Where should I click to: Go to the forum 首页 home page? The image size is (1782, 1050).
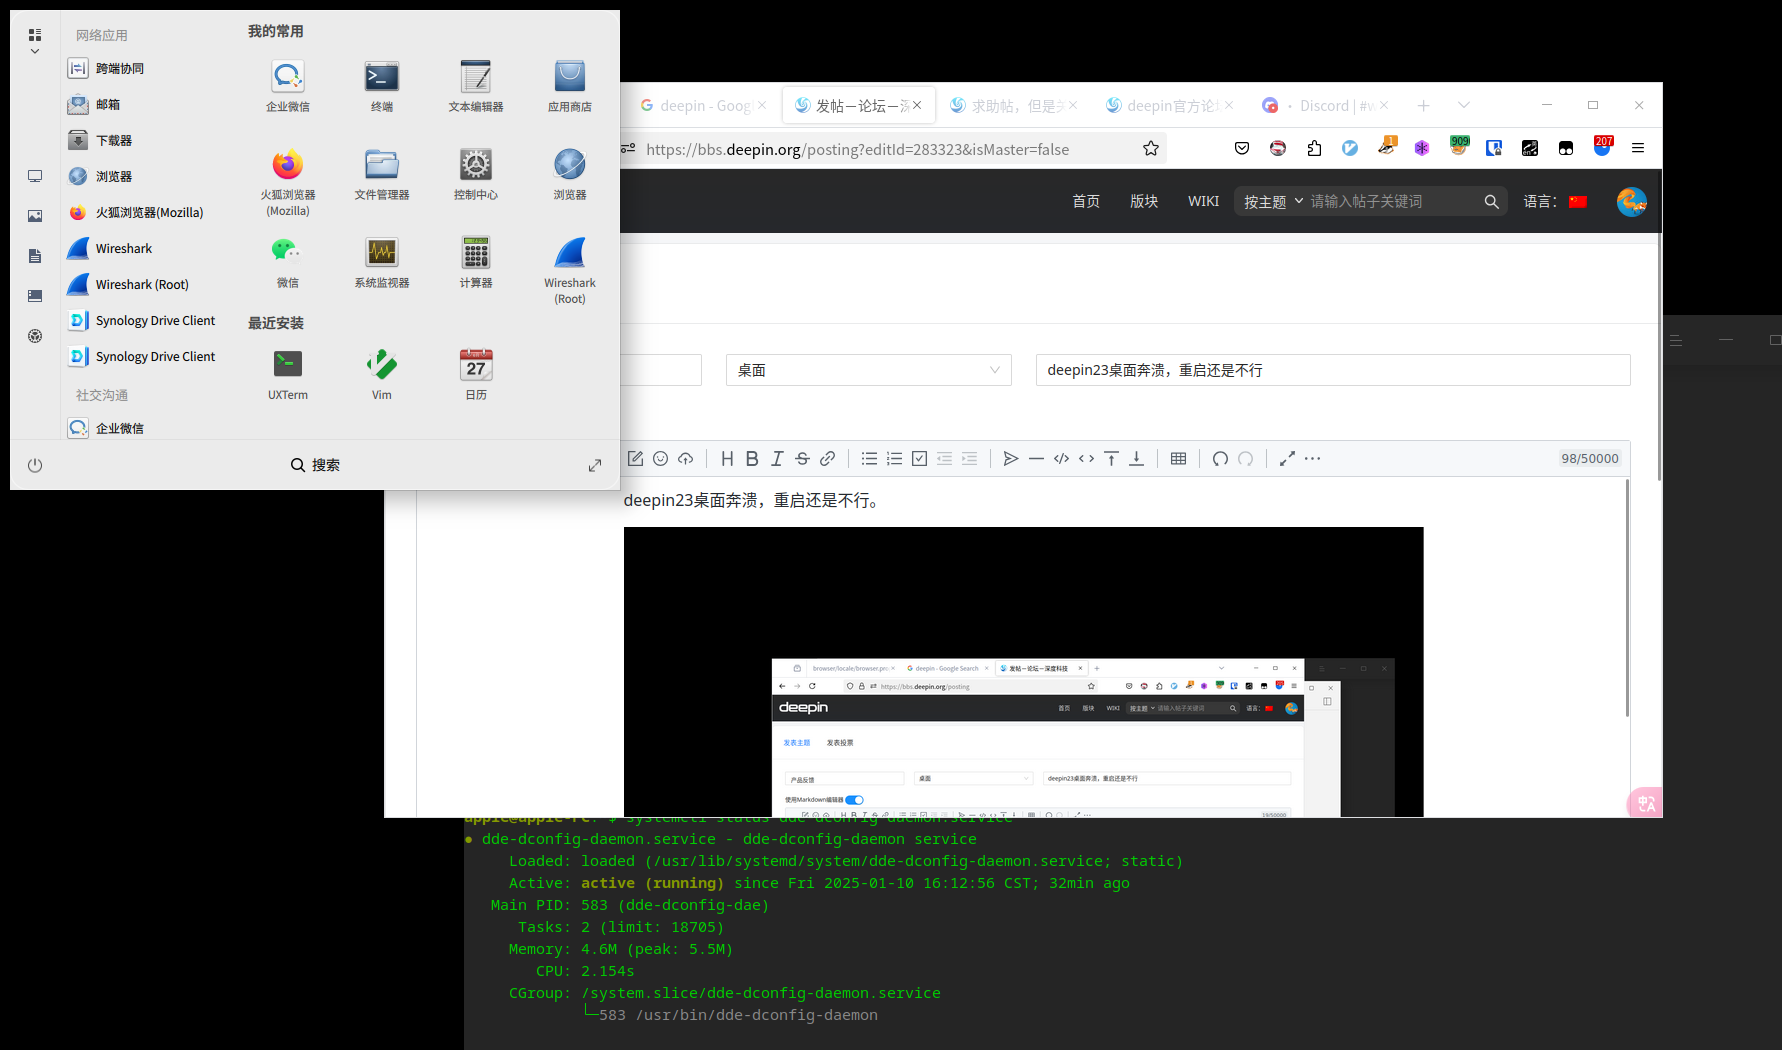[1086, 201]
